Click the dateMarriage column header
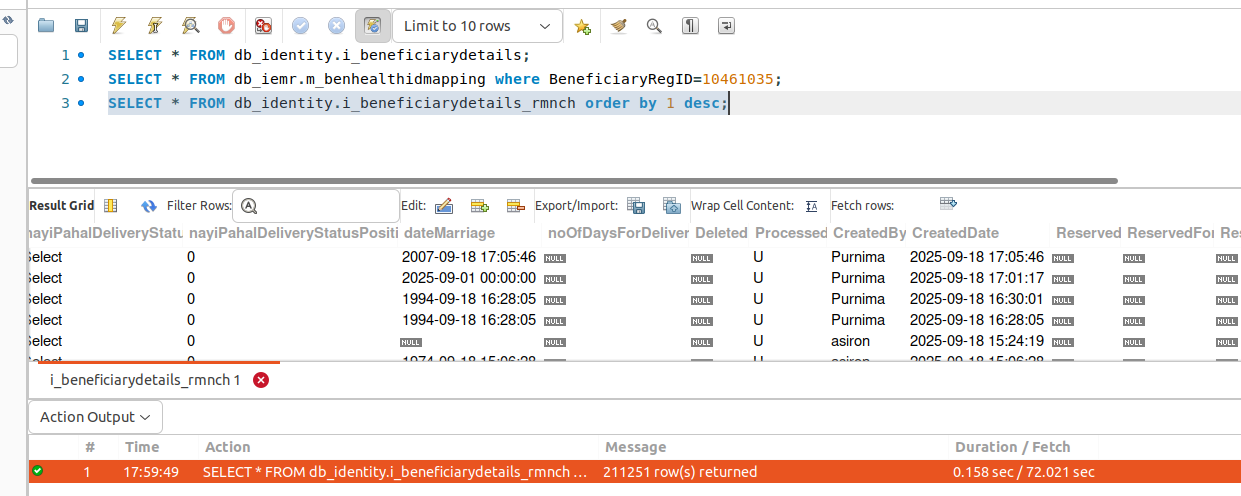Screen dimensions: 1241x496 pos(449,233)
